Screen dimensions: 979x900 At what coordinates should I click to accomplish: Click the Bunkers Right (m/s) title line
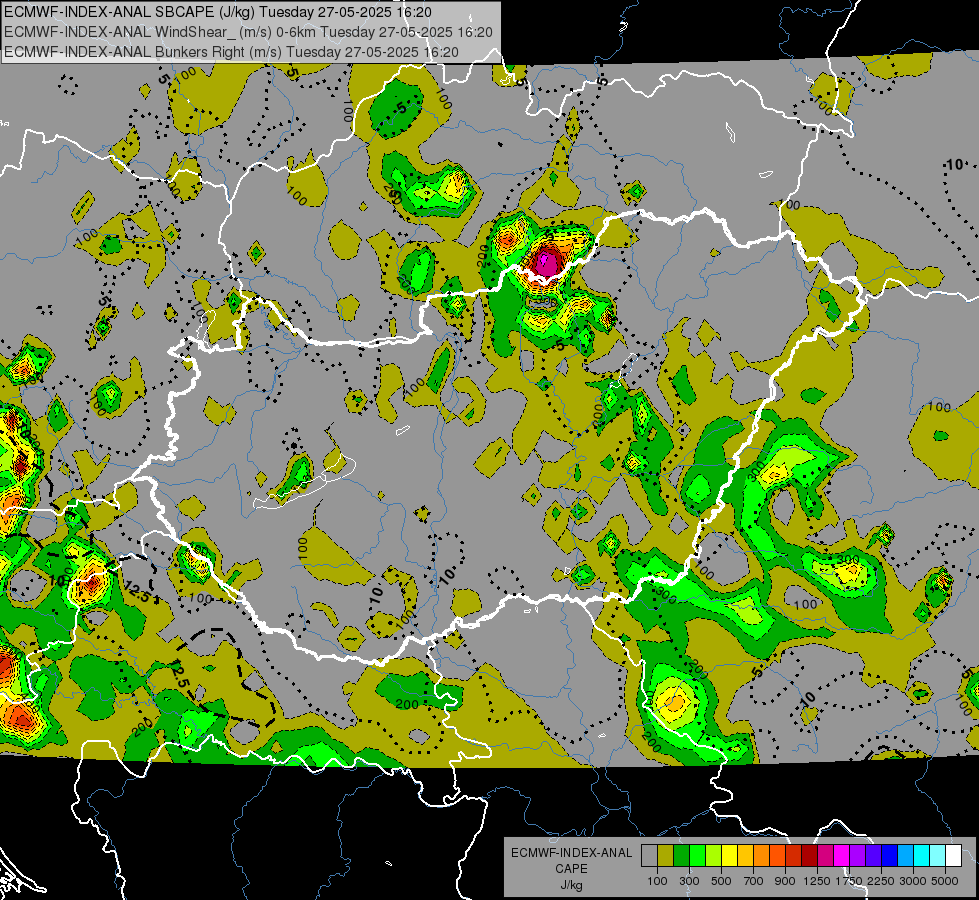tap(231, 52)
